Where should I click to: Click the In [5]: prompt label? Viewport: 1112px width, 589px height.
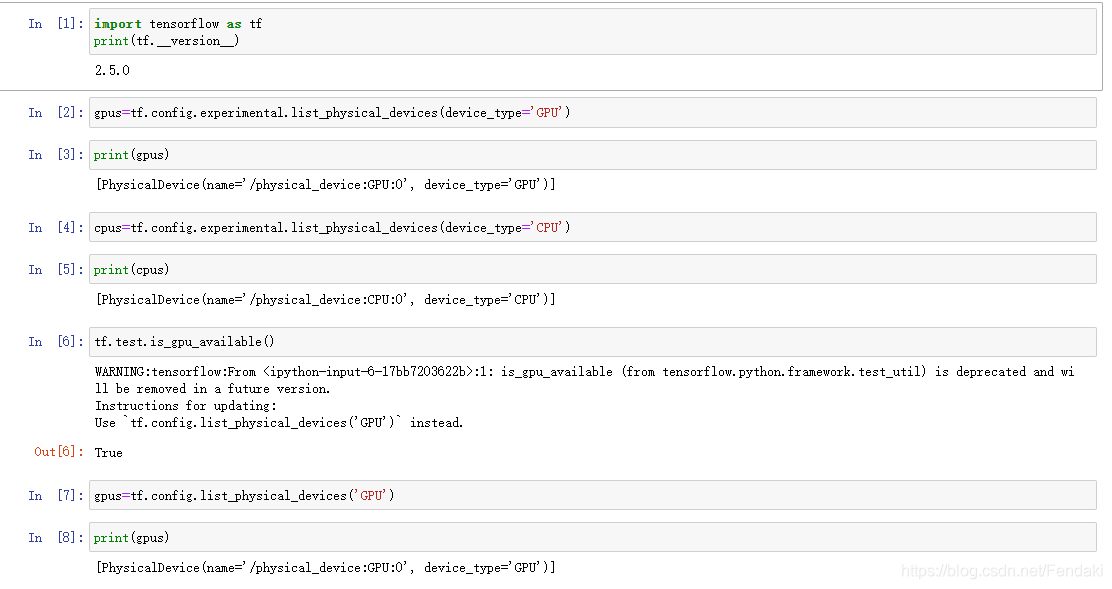point(56,269)
